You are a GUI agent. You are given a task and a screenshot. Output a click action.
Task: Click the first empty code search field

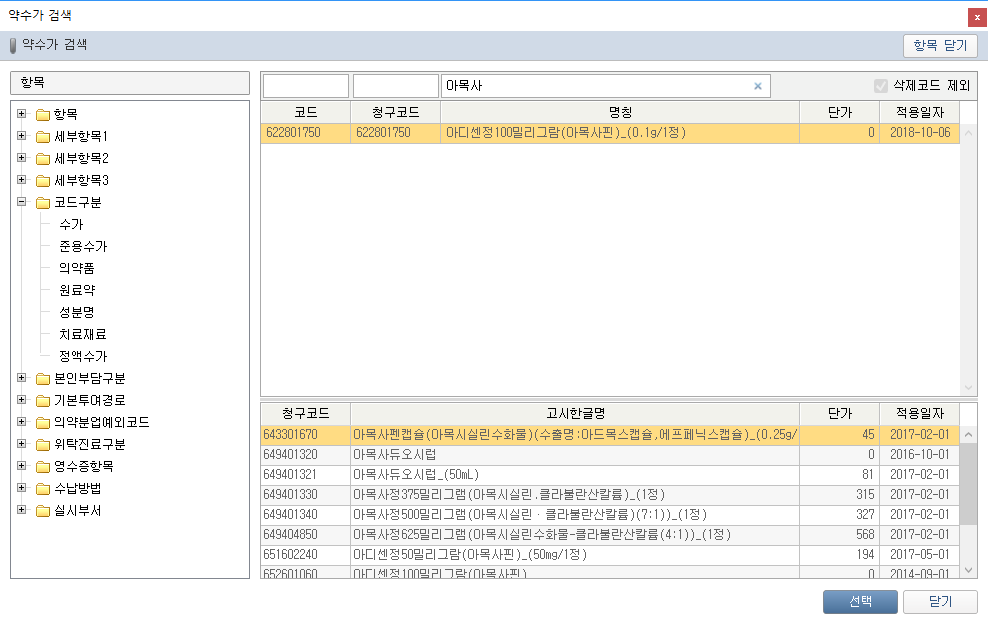(x=306, y=86)
